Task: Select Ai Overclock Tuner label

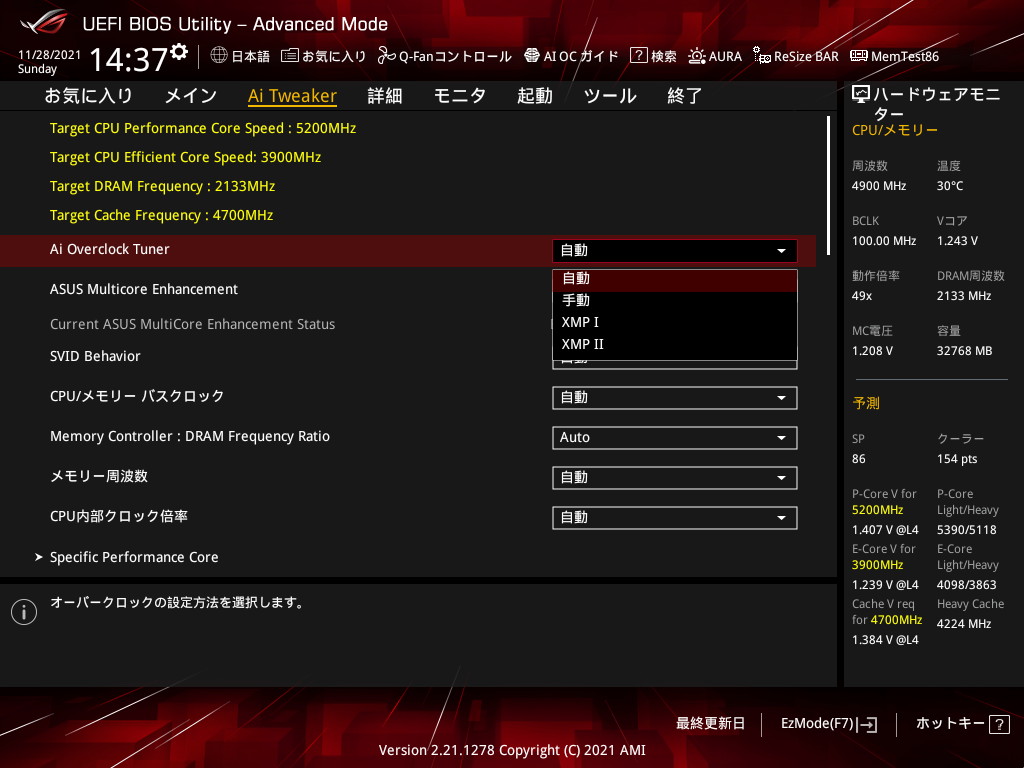Action: (110, 249)
